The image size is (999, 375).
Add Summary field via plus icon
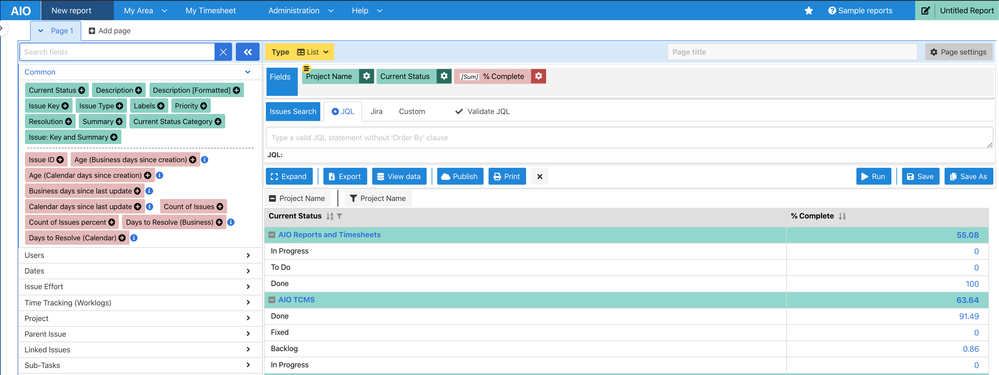119,121
